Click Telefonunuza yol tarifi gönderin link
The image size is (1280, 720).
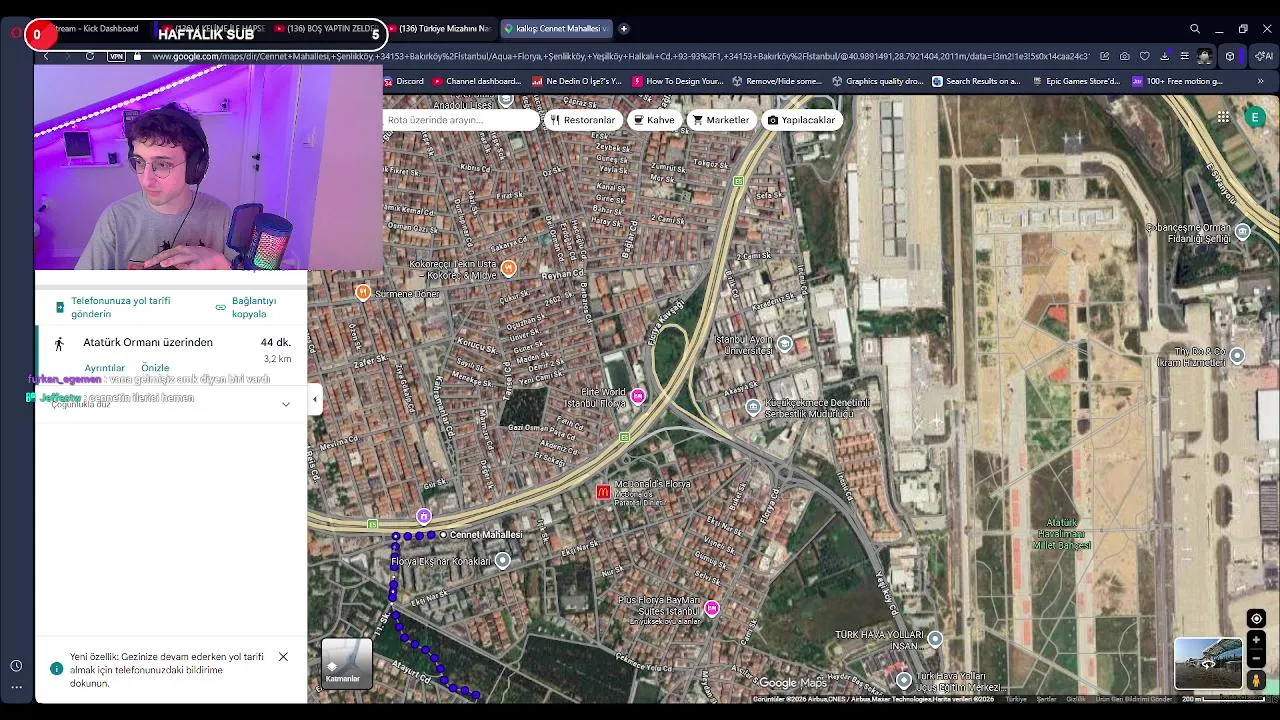tap(120, 307)
